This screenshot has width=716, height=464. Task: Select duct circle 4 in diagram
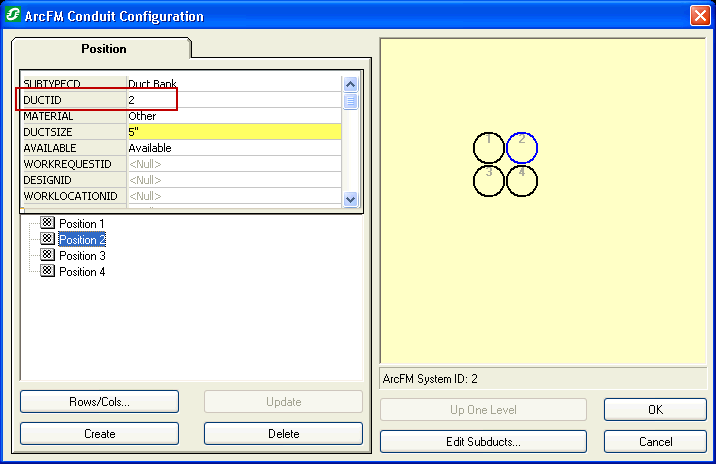(522, 181)
